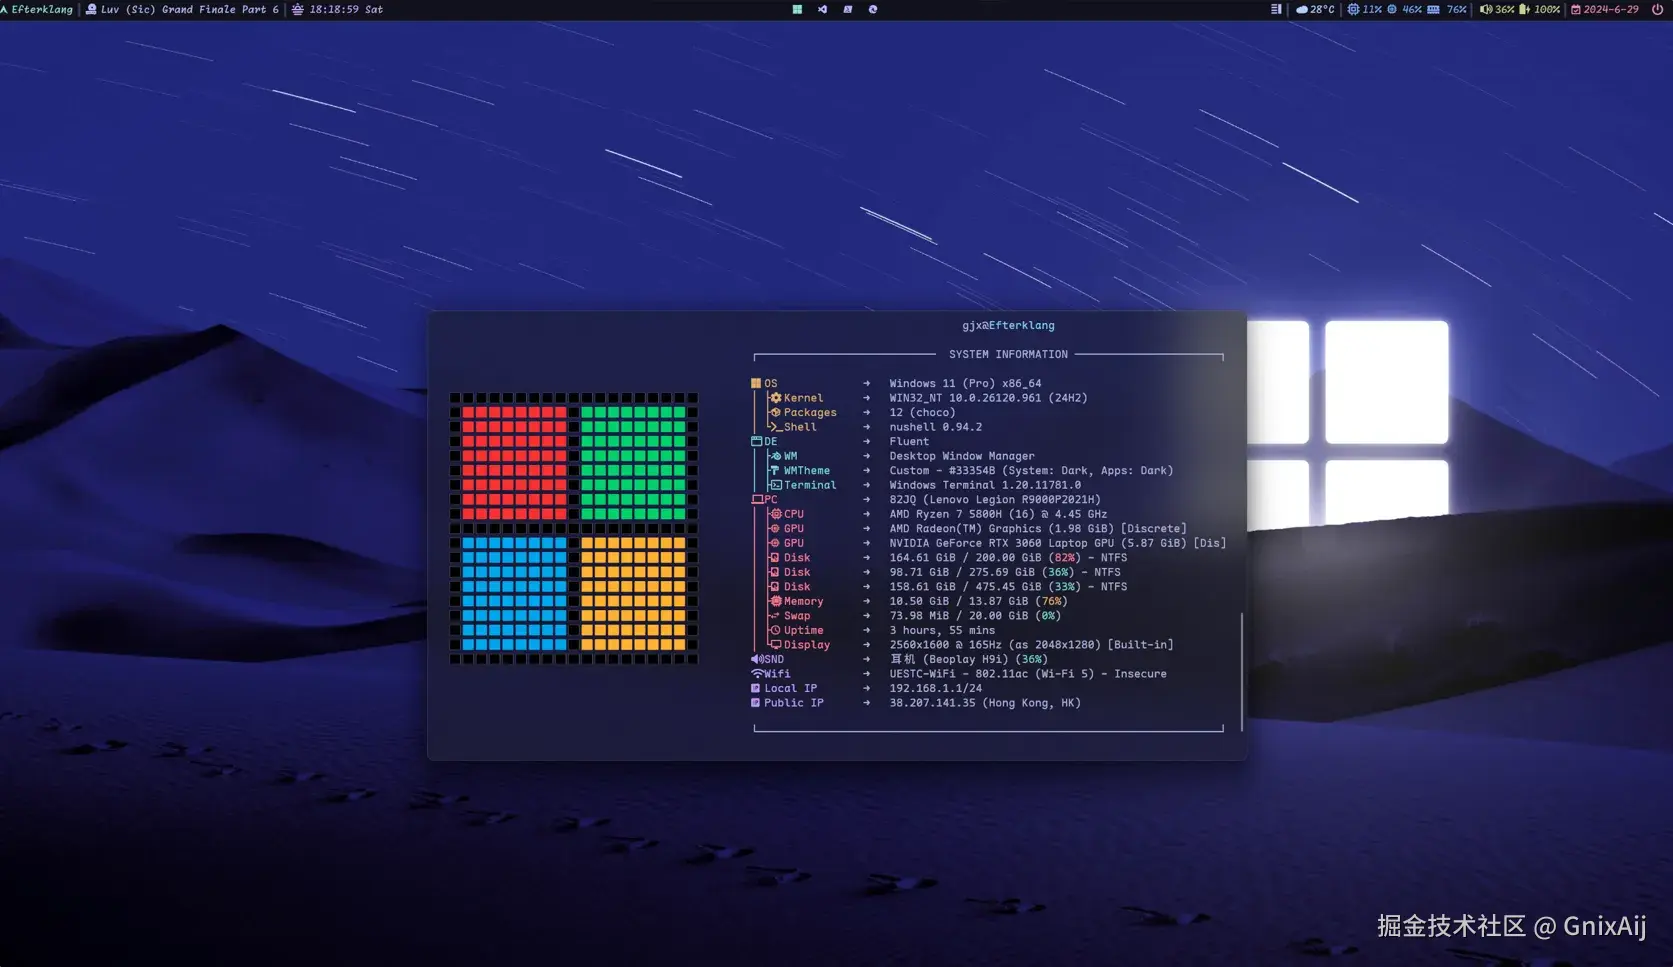Click the "82JQ (Lenovo Legion R9000P2021H)" value
Screen dimensions: 1673x967
[x=995, y=499]
